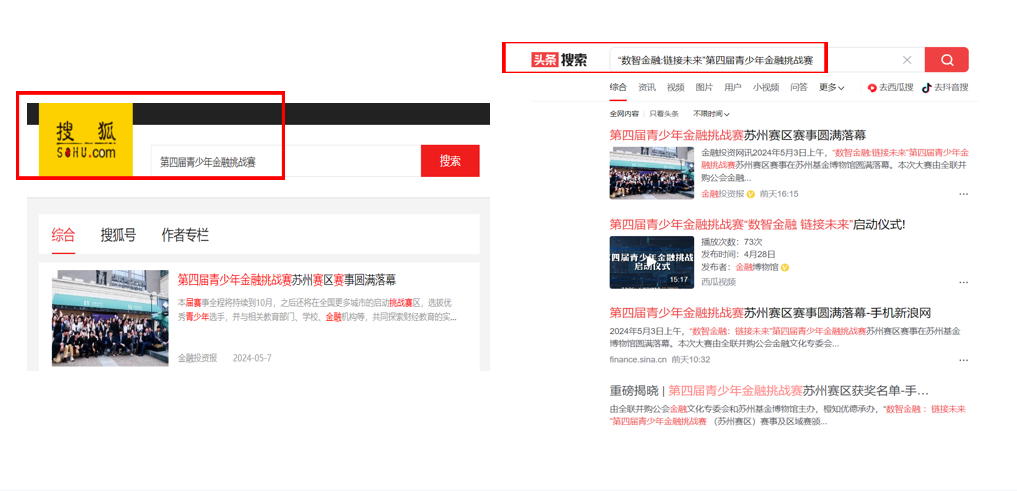
Task: Click the Sohu yellow logo
Action: click(x=86, y=139)
